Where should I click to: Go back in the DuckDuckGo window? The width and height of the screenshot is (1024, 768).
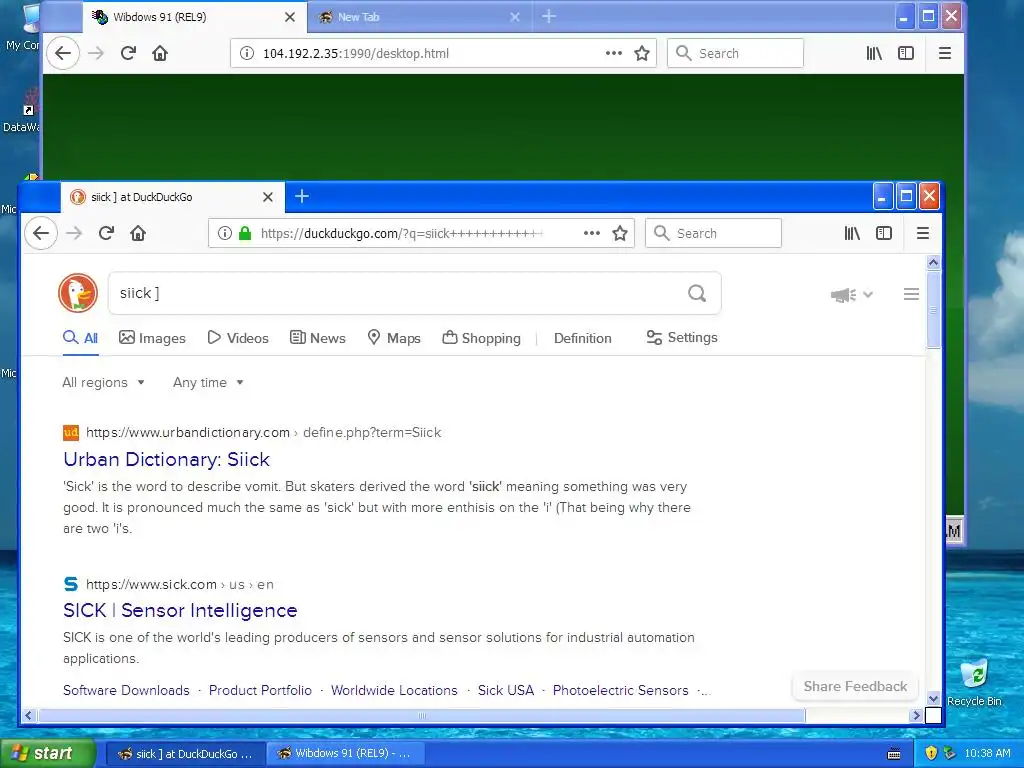click(41, 233)
